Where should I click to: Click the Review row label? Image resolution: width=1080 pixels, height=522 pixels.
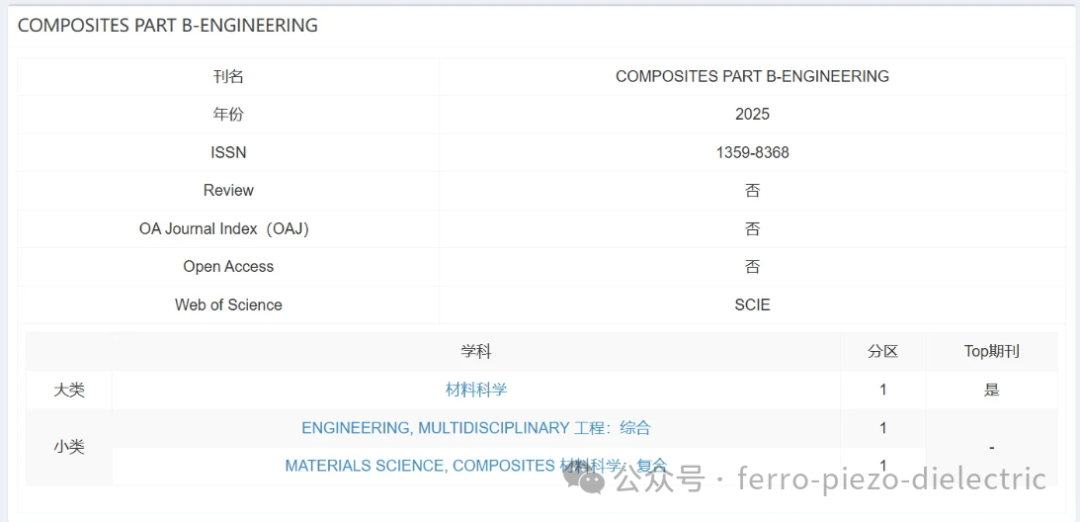point(228,191)
